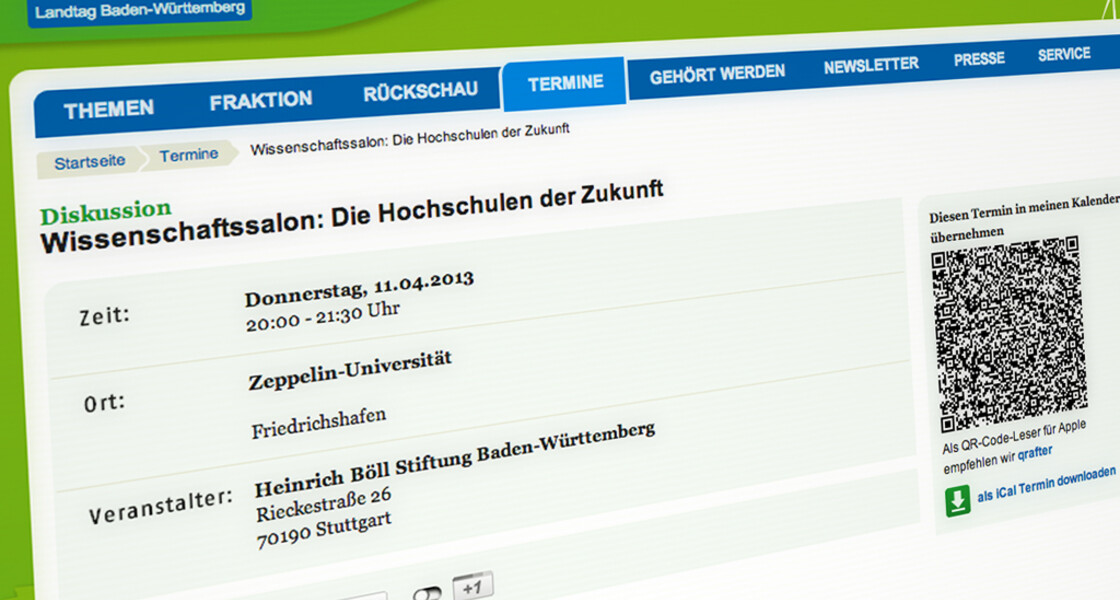Open the FRAKTION navigation tab
Image resolution: width=1120 pixels, height=600 pixels.
[261, 101]
